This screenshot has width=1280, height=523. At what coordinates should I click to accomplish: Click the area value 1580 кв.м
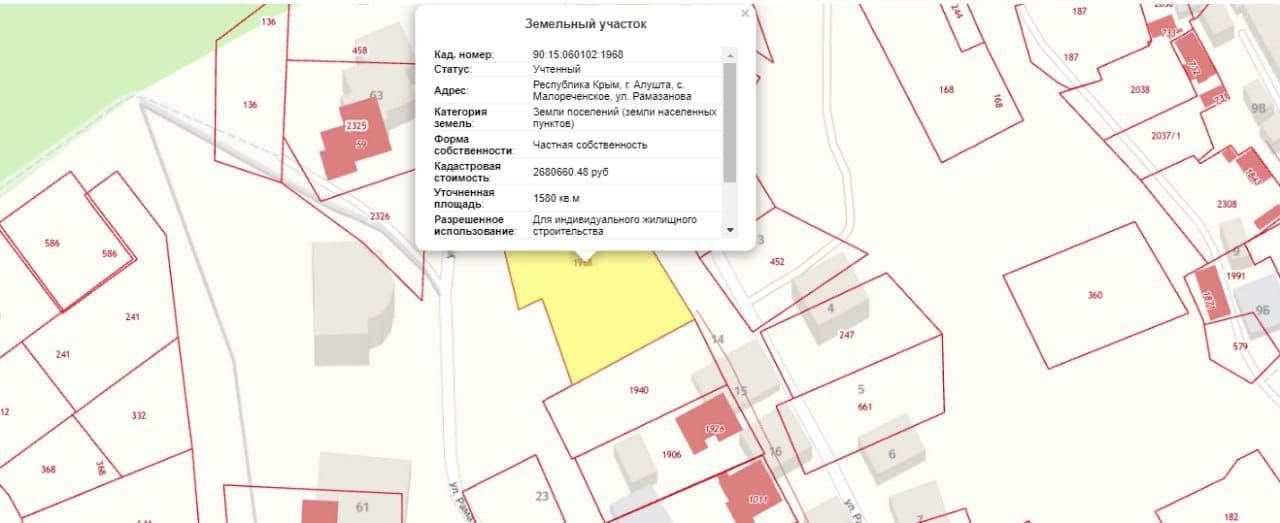tap(557, 198)
